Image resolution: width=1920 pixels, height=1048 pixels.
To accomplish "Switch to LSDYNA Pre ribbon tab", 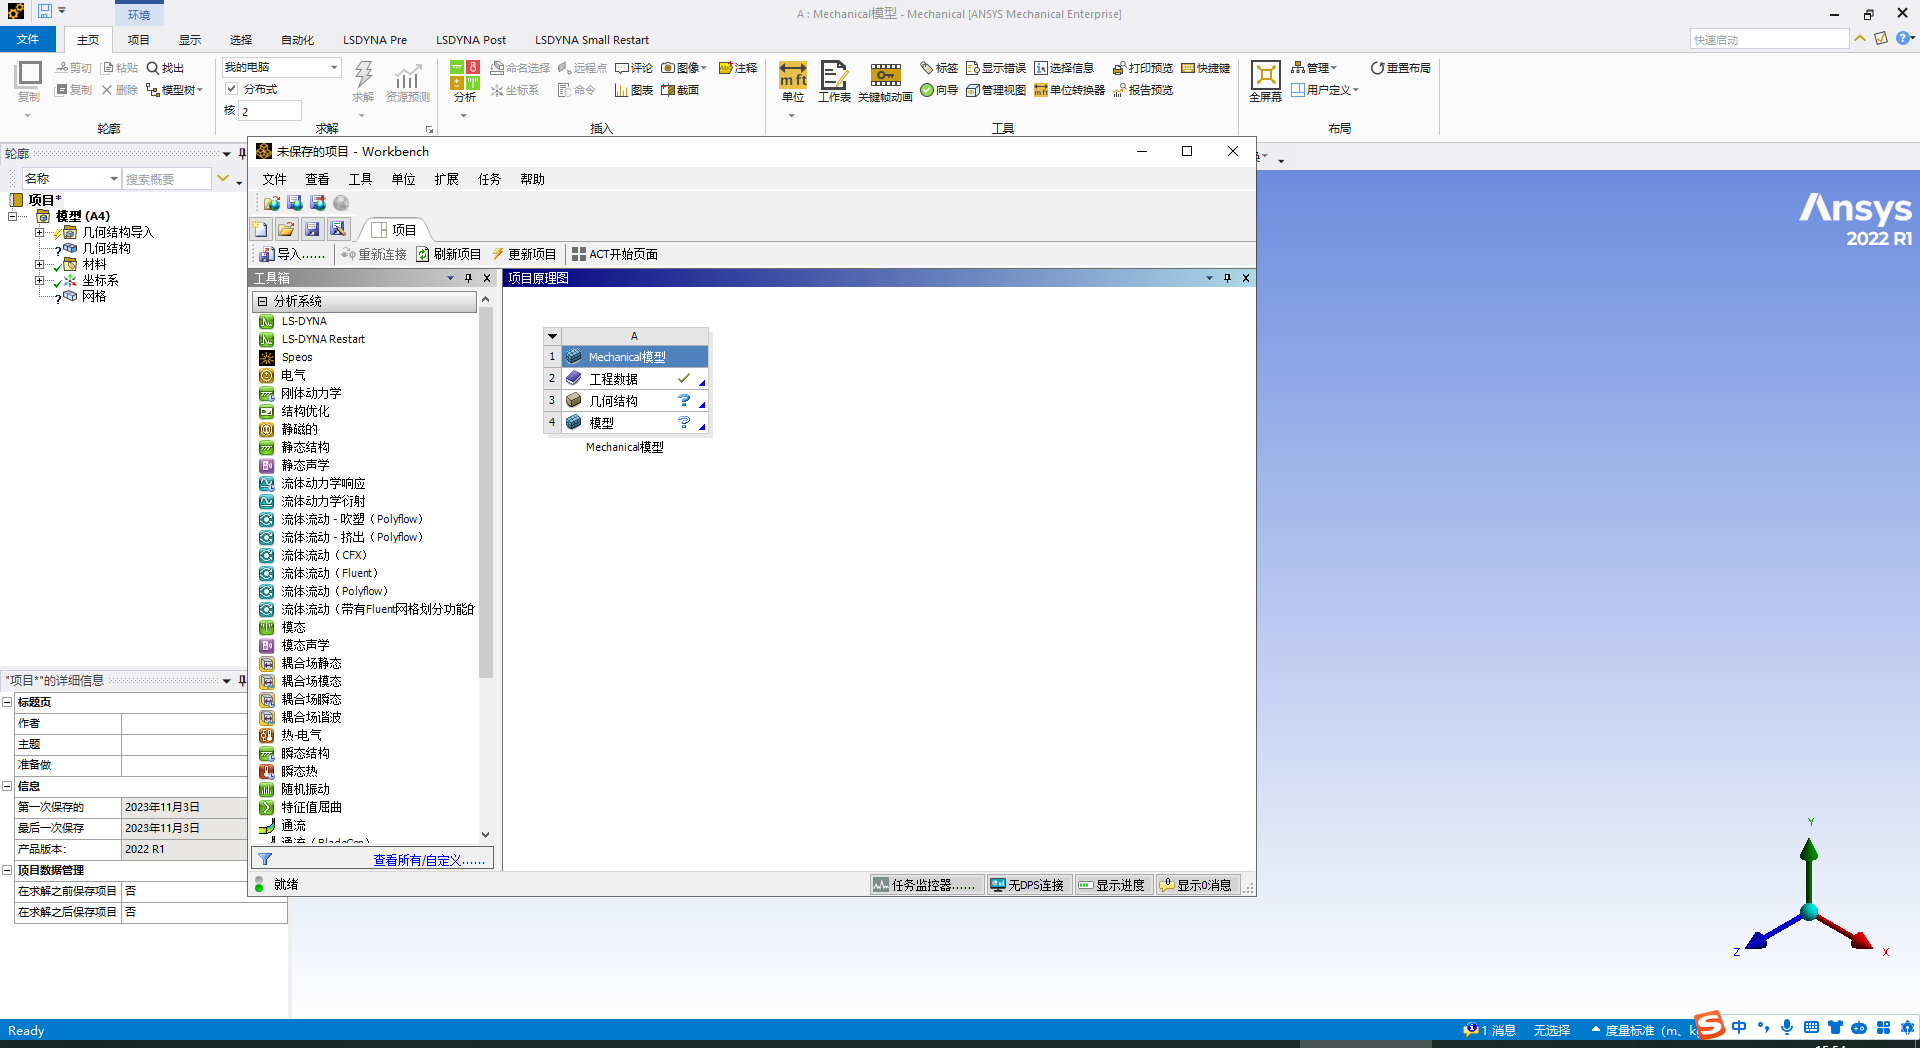I will click(x=375, y=40).
